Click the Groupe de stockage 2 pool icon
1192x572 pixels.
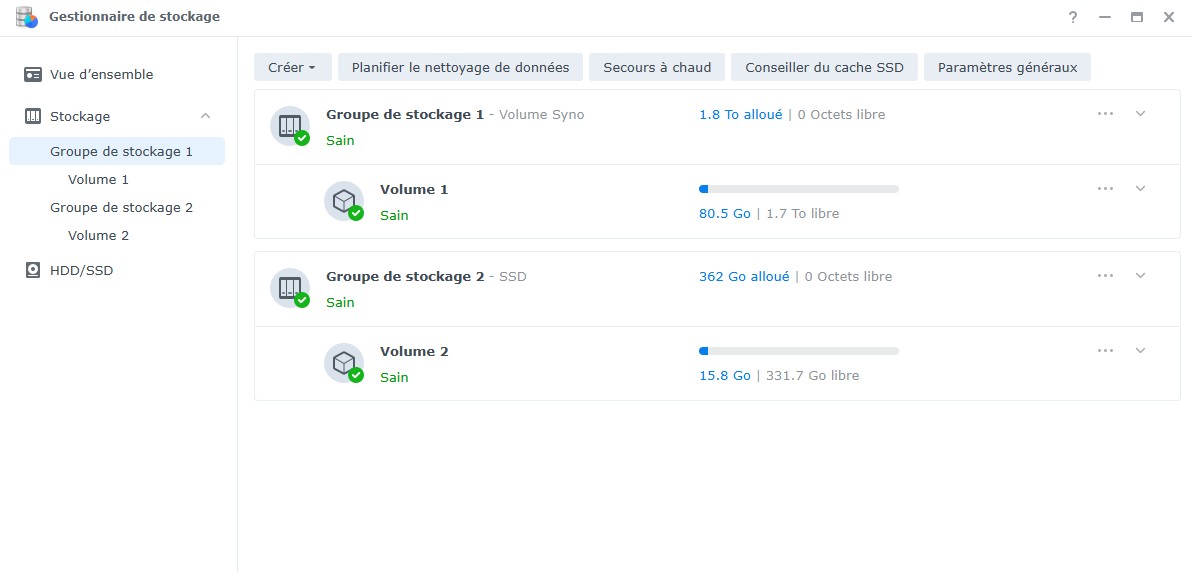click(x=290, y=288)
